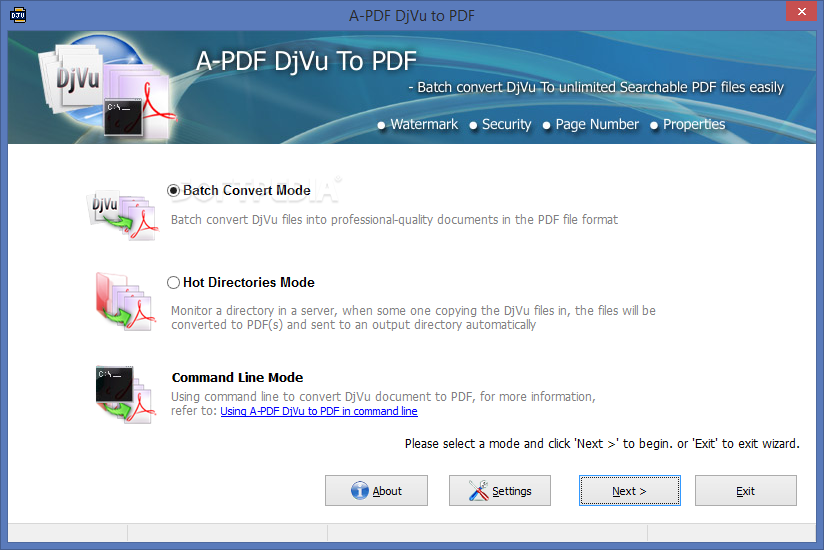The image size is (824, 550).
Task: Click the Properties feature text in the banner
Action: click(694, 124)
